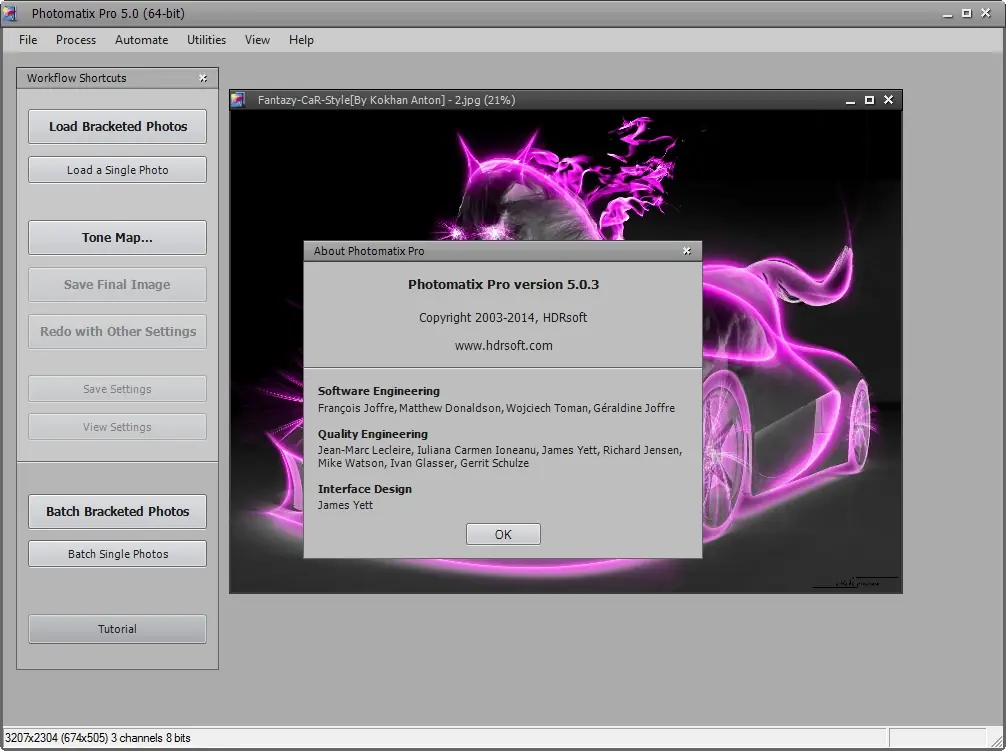Click Load a Single Photo button

[x=117, y=170]
